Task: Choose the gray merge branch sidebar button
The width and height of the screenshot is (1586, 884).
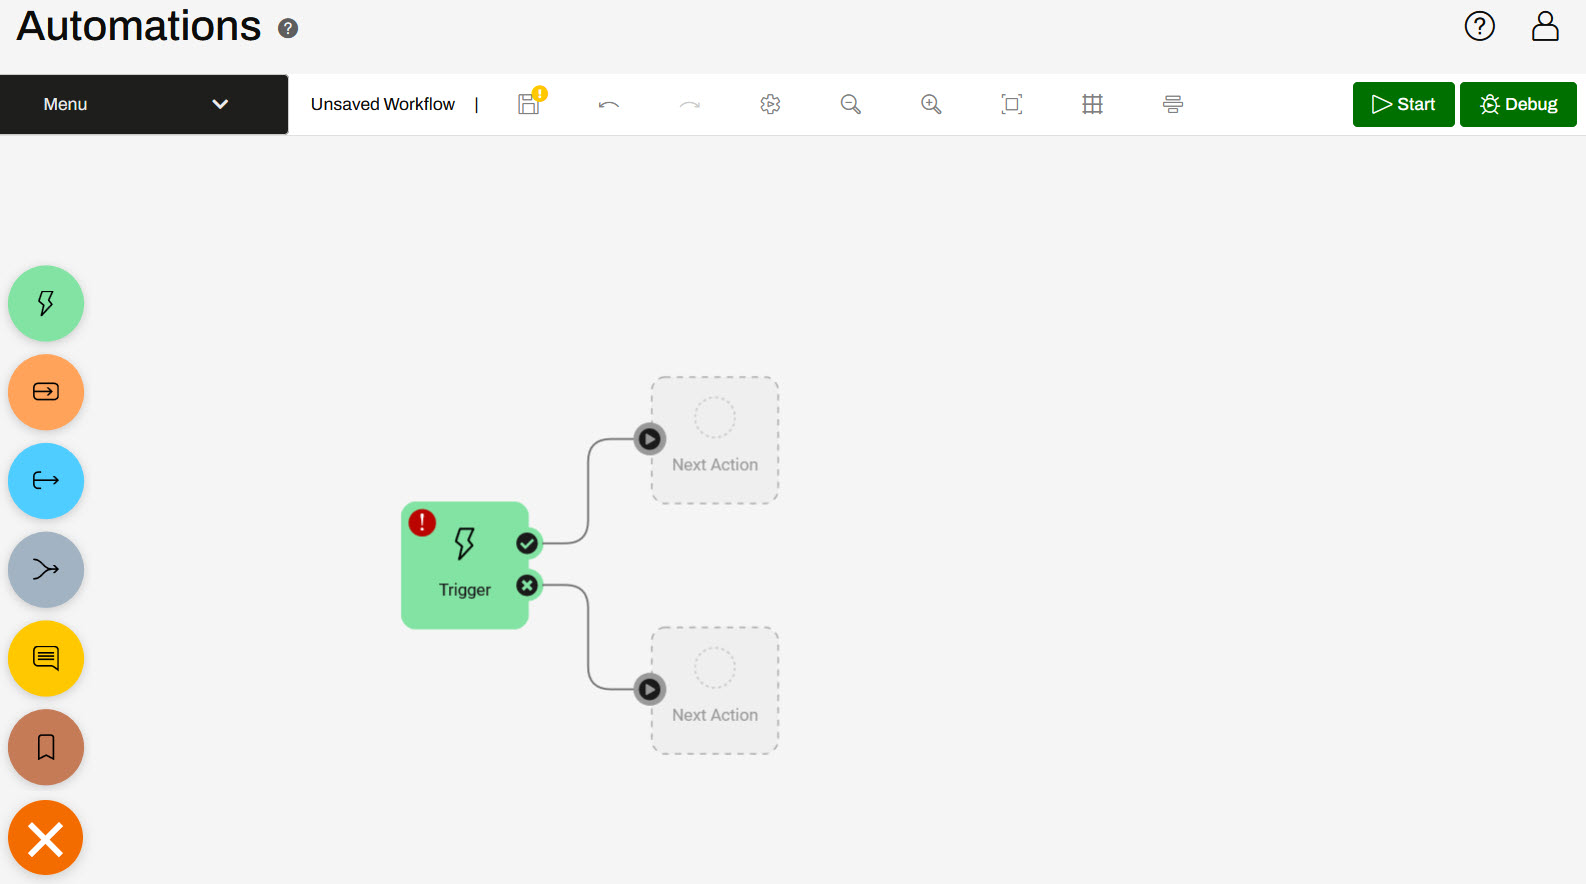Action: (x=46, y=570)
